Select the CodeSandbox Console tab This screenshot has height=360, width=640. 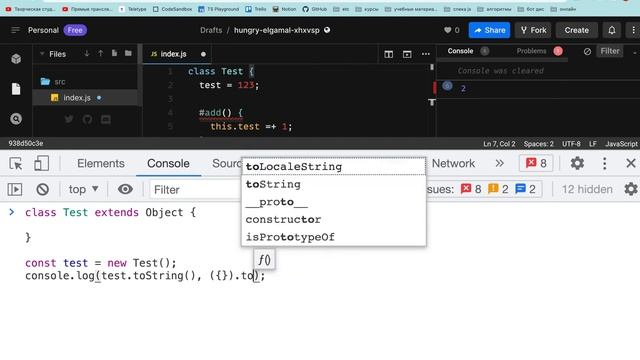[x=460, y=51]
